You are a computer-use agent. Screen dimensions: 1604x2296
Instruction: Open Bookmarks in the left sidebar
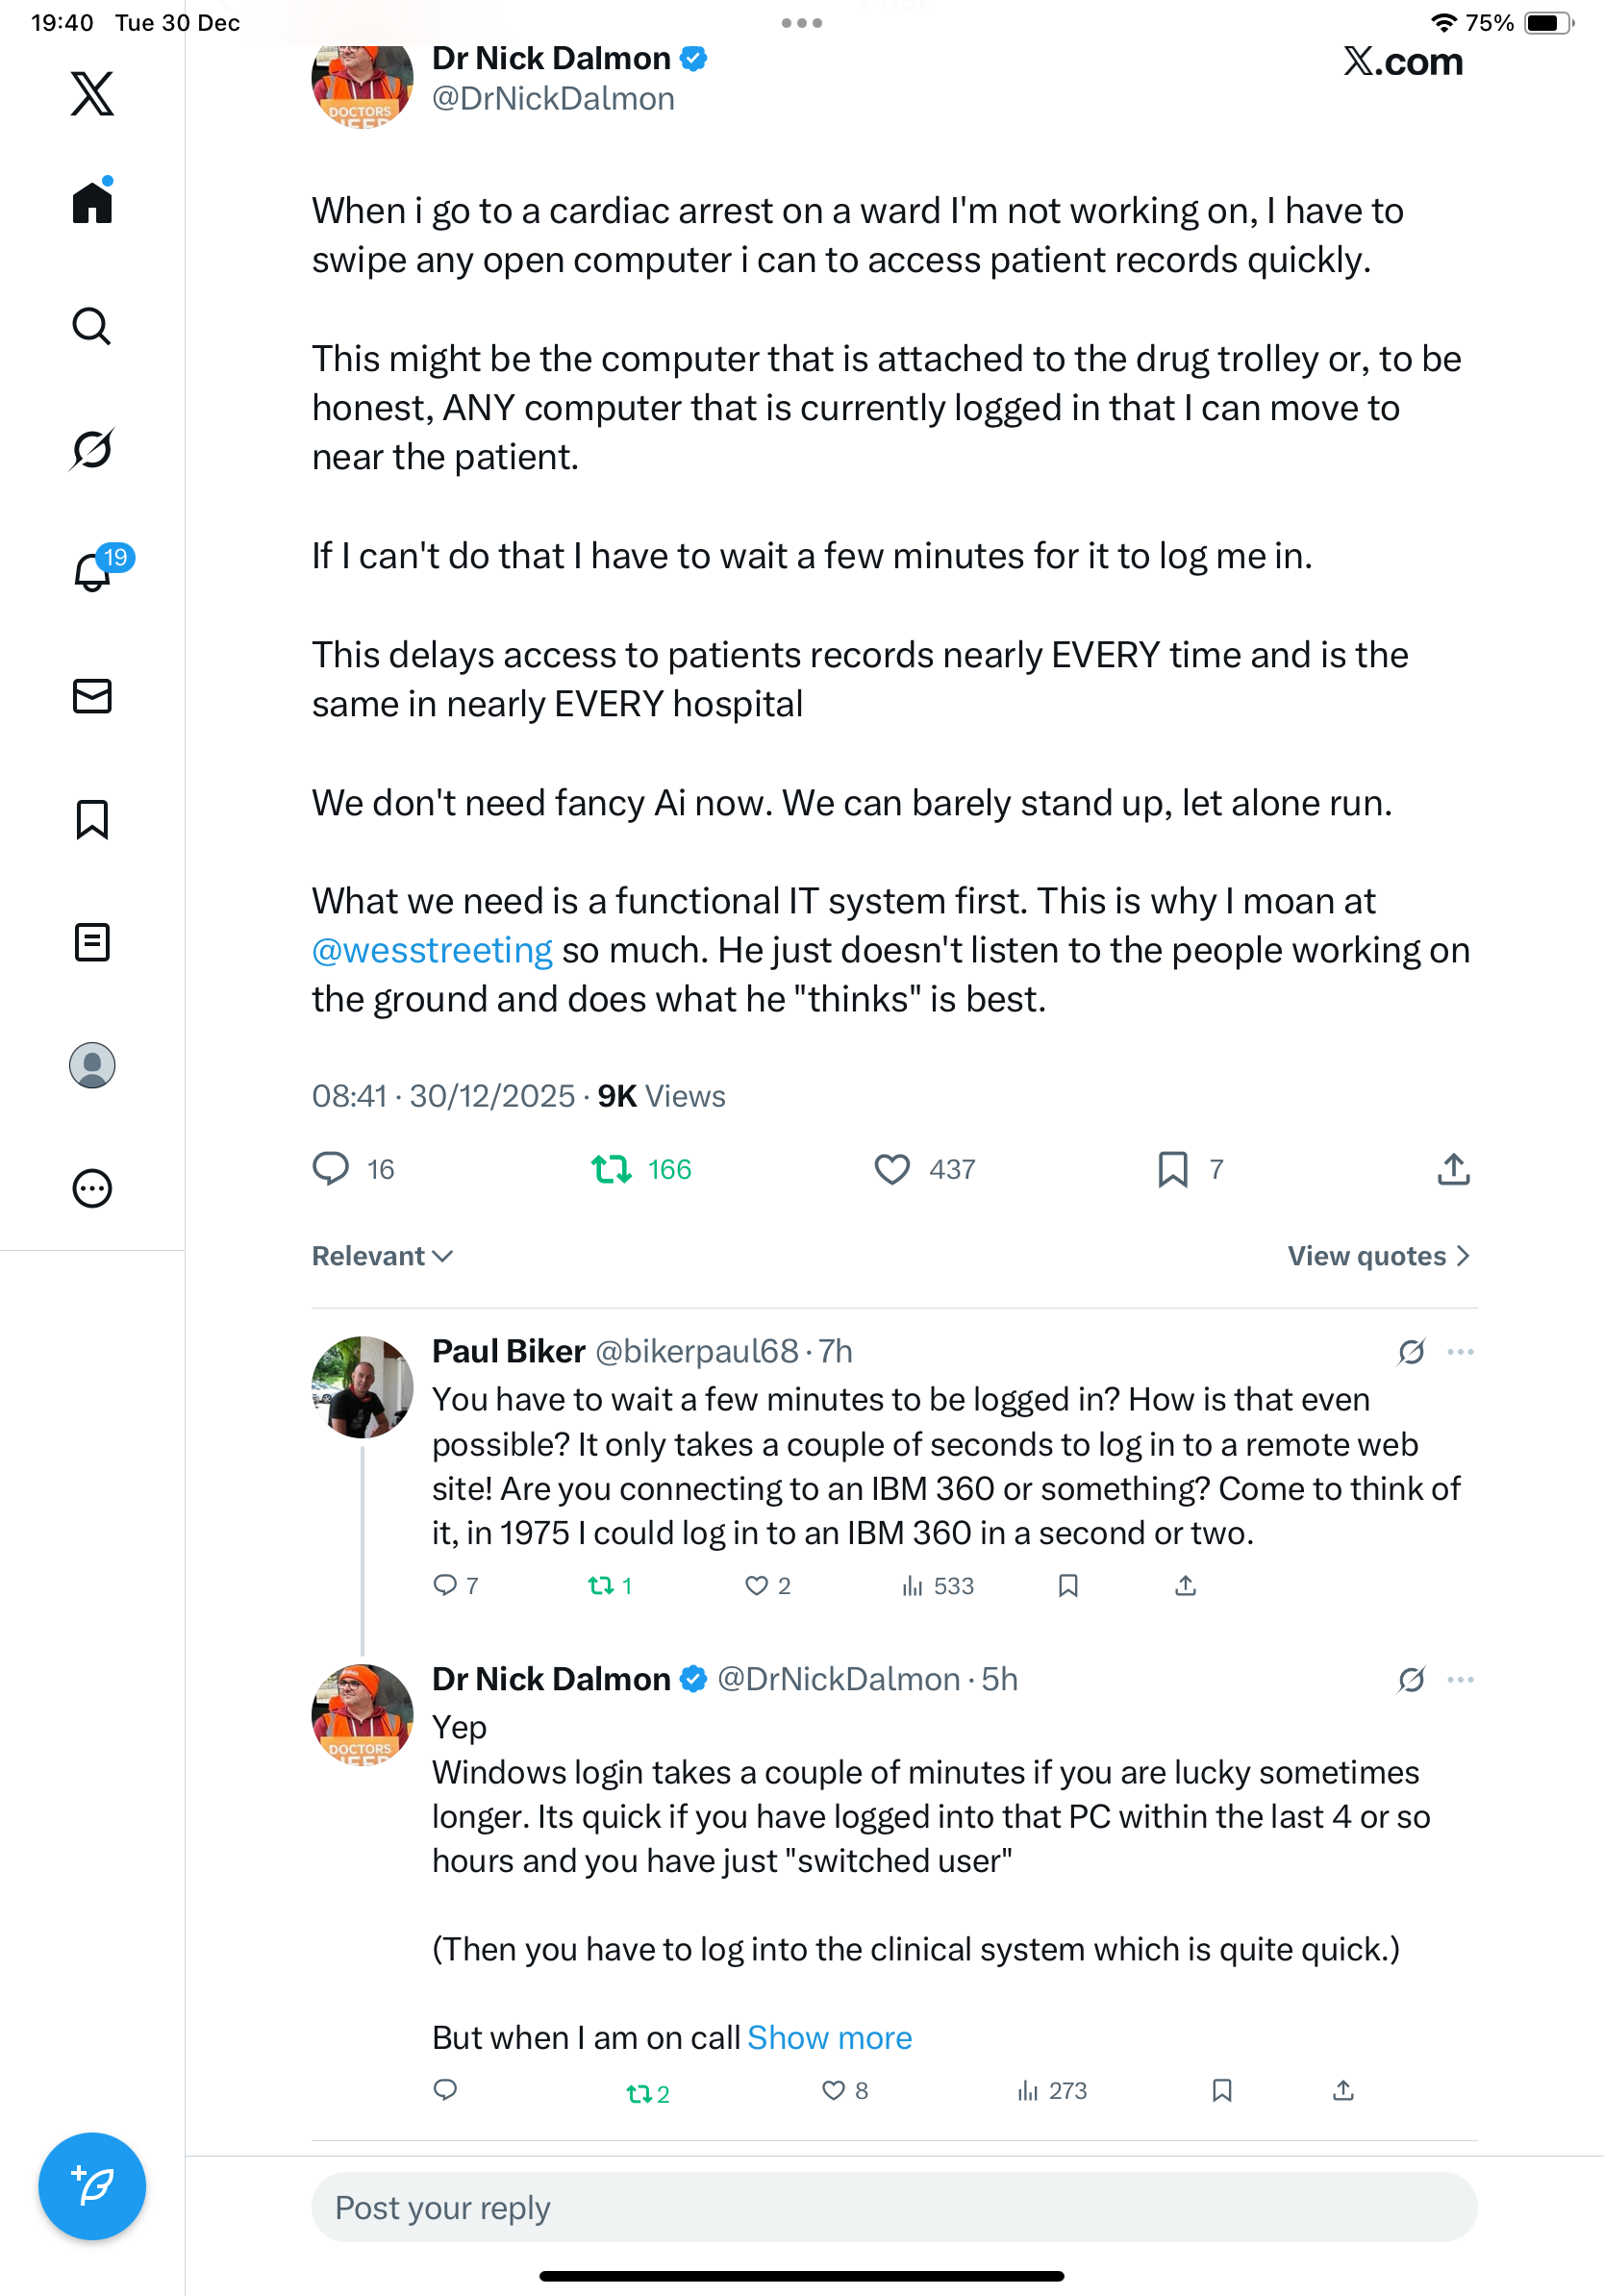click(x=92, y=819)
